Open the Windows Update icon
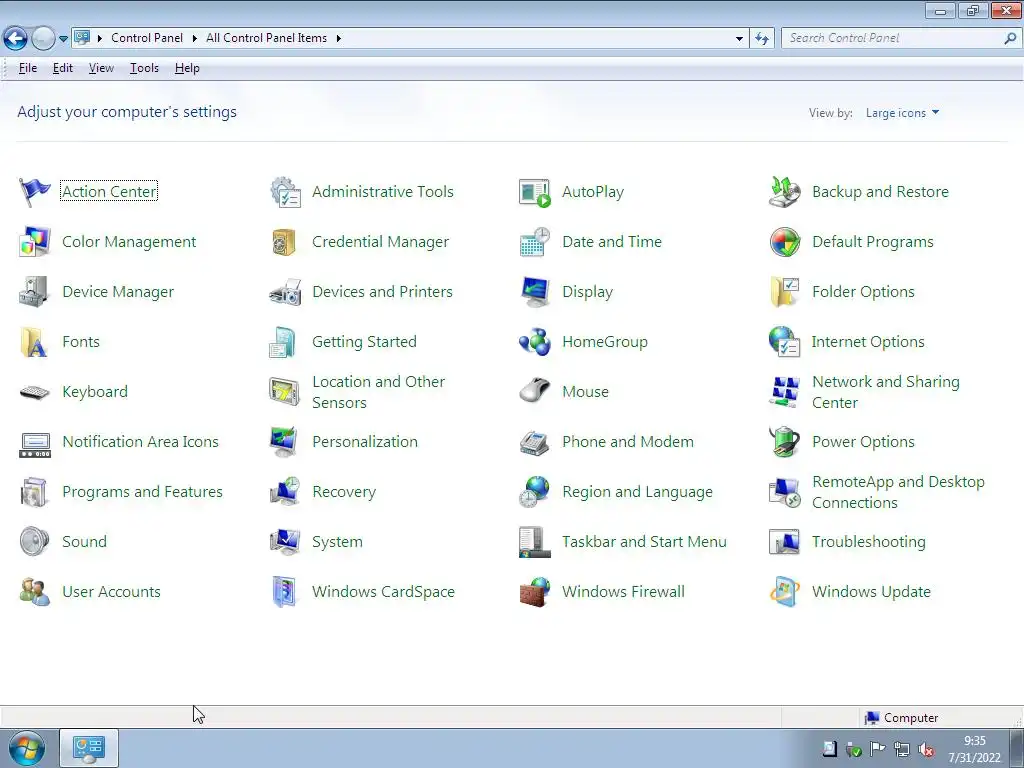 785,592
